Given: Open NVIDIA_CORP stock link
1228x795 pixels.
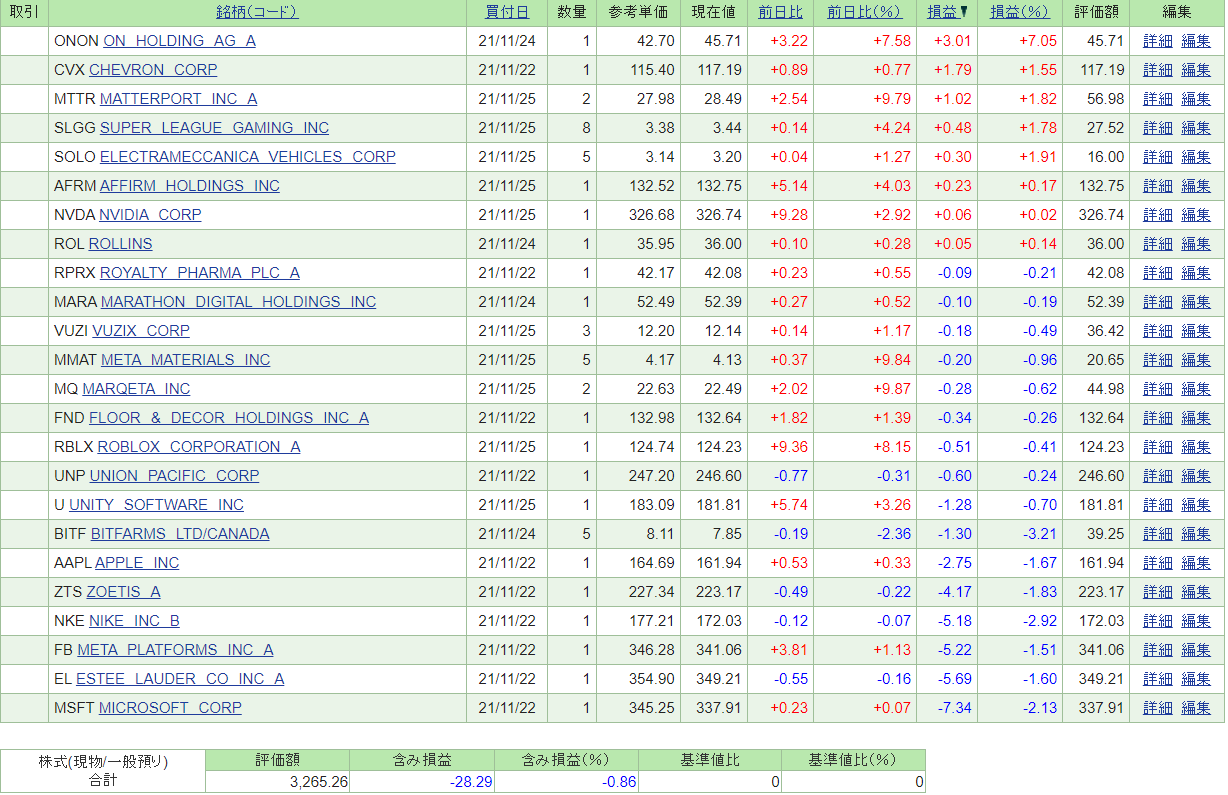Looking at the screenshot, I should (x=150, y=215).
